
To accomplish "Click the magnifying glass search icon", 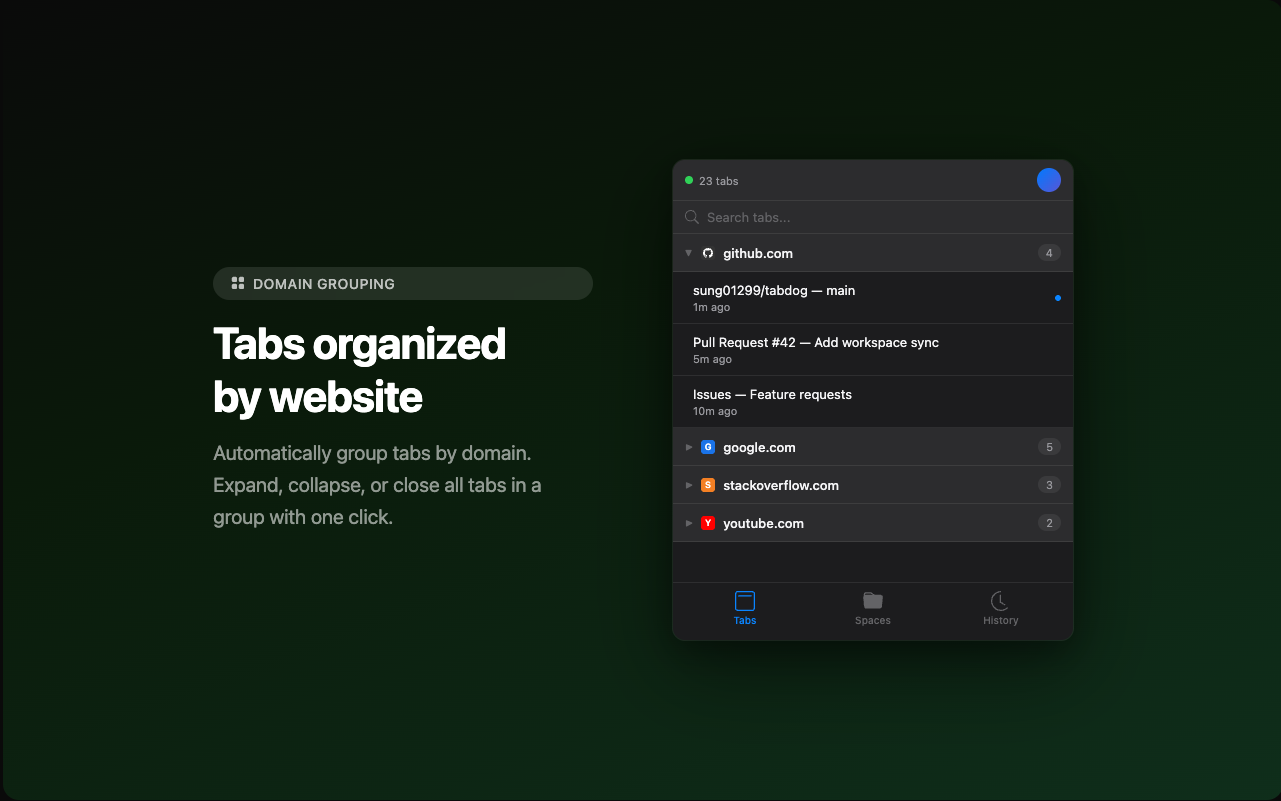I will click(691, 217).
